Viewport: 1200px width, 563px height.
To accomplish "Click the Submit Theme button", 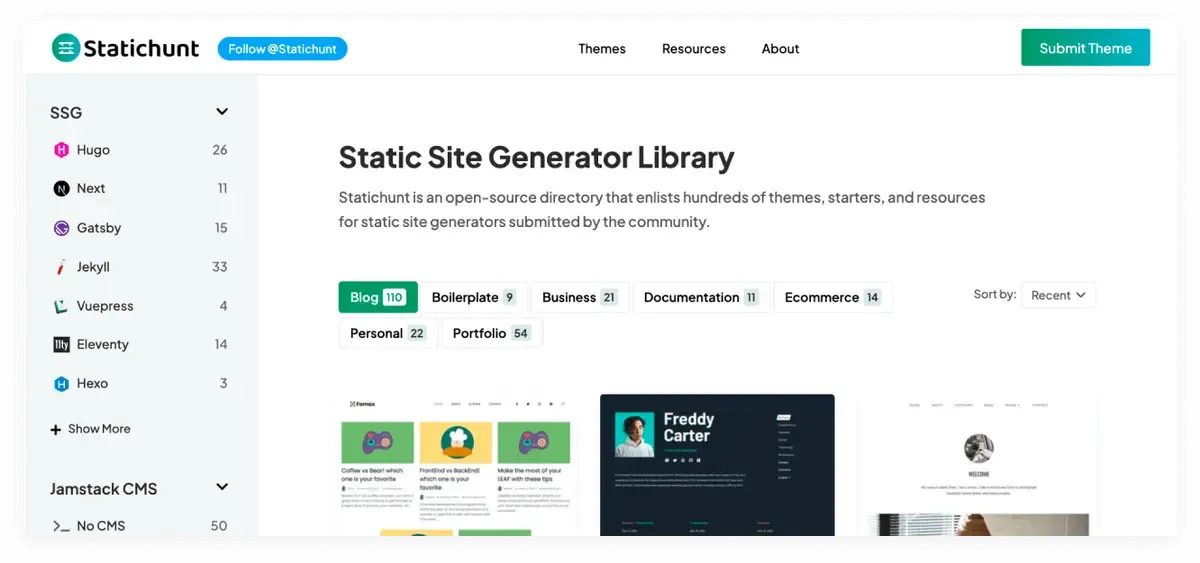I will point(1085,48).
